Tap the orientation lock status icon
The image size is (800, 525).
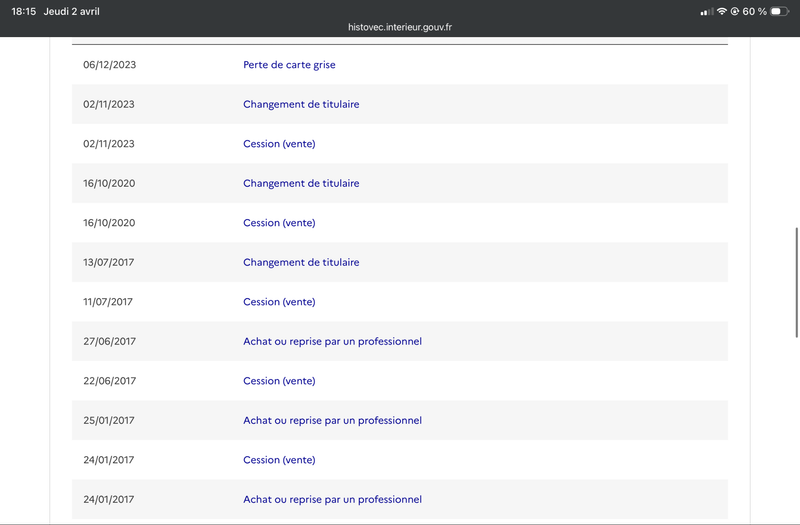735,11
